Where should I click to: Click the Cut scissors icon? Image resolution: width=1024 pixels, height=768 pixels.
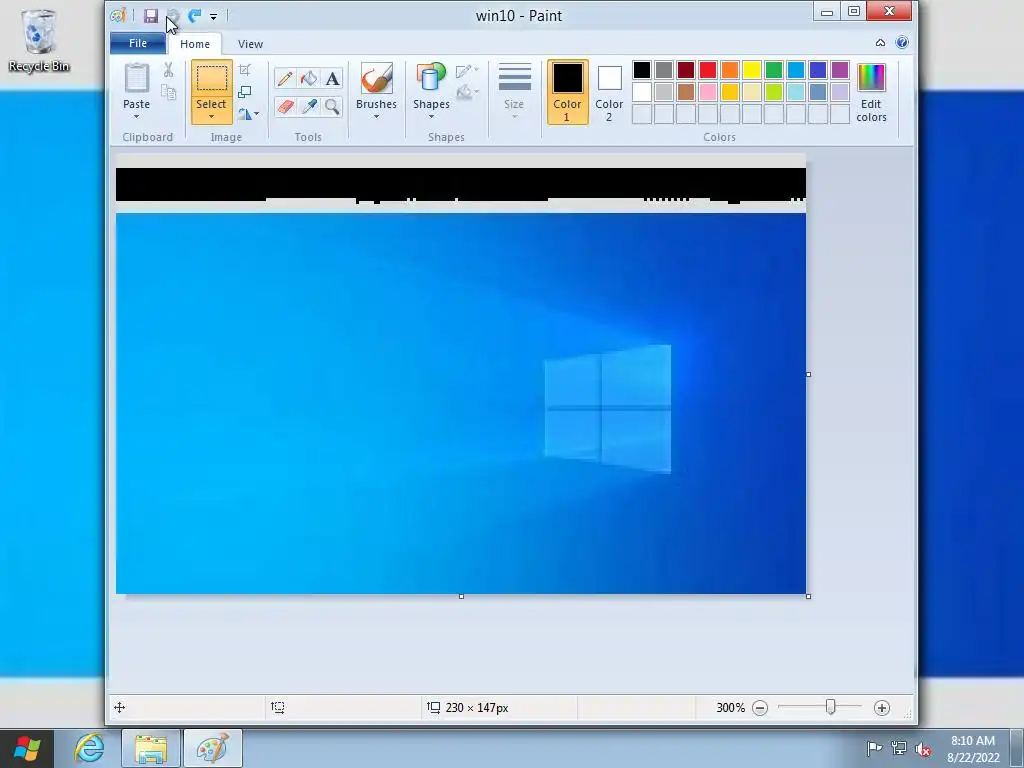tap(168, 70)
